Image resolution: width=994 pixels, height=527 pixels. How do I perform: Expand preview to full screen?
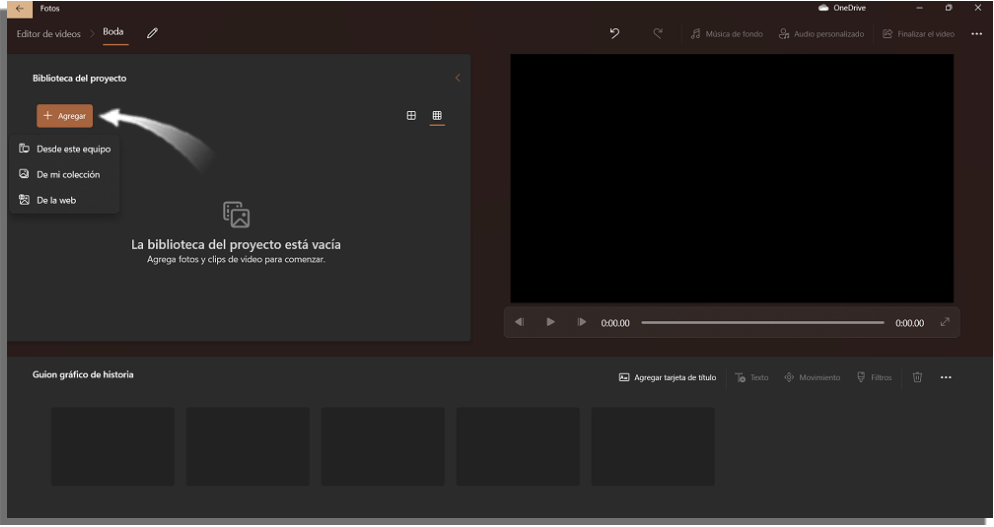945,322
